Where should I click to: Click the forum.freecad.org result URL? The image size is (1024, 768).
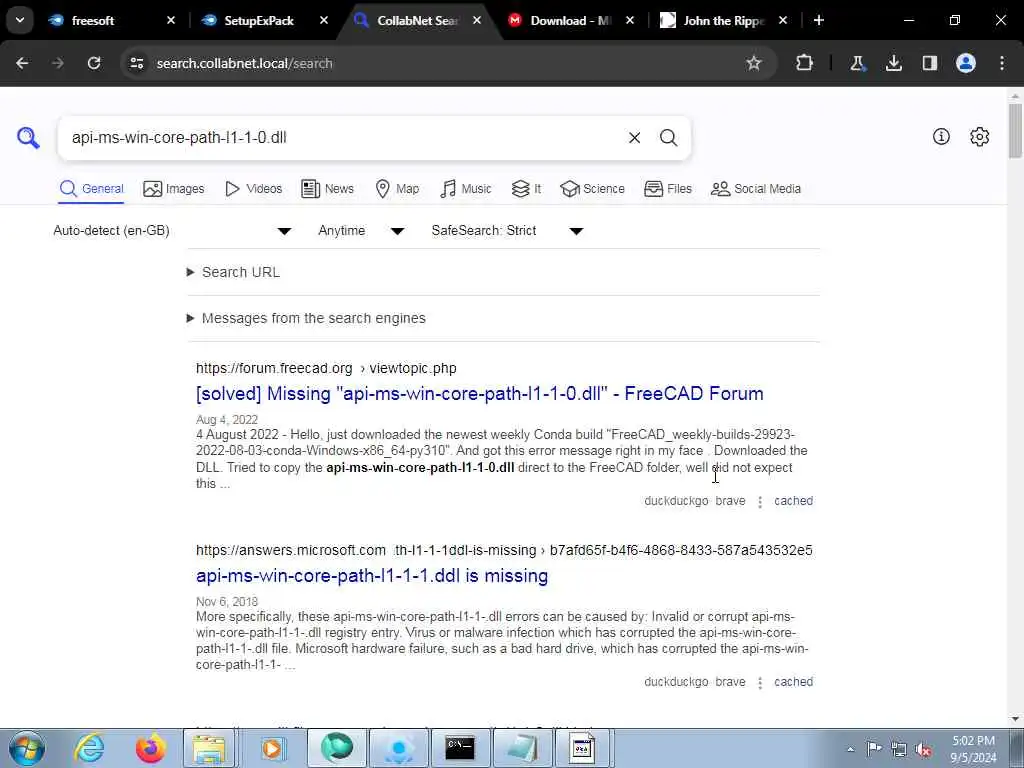pyautogui.click(x=326, y=368)
